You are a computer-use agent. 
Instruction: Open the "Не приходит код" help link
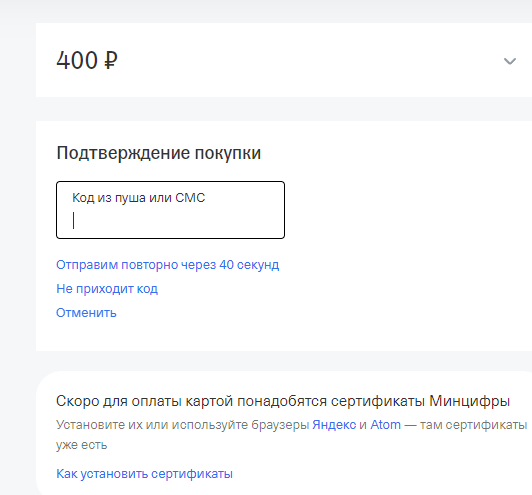107,289
